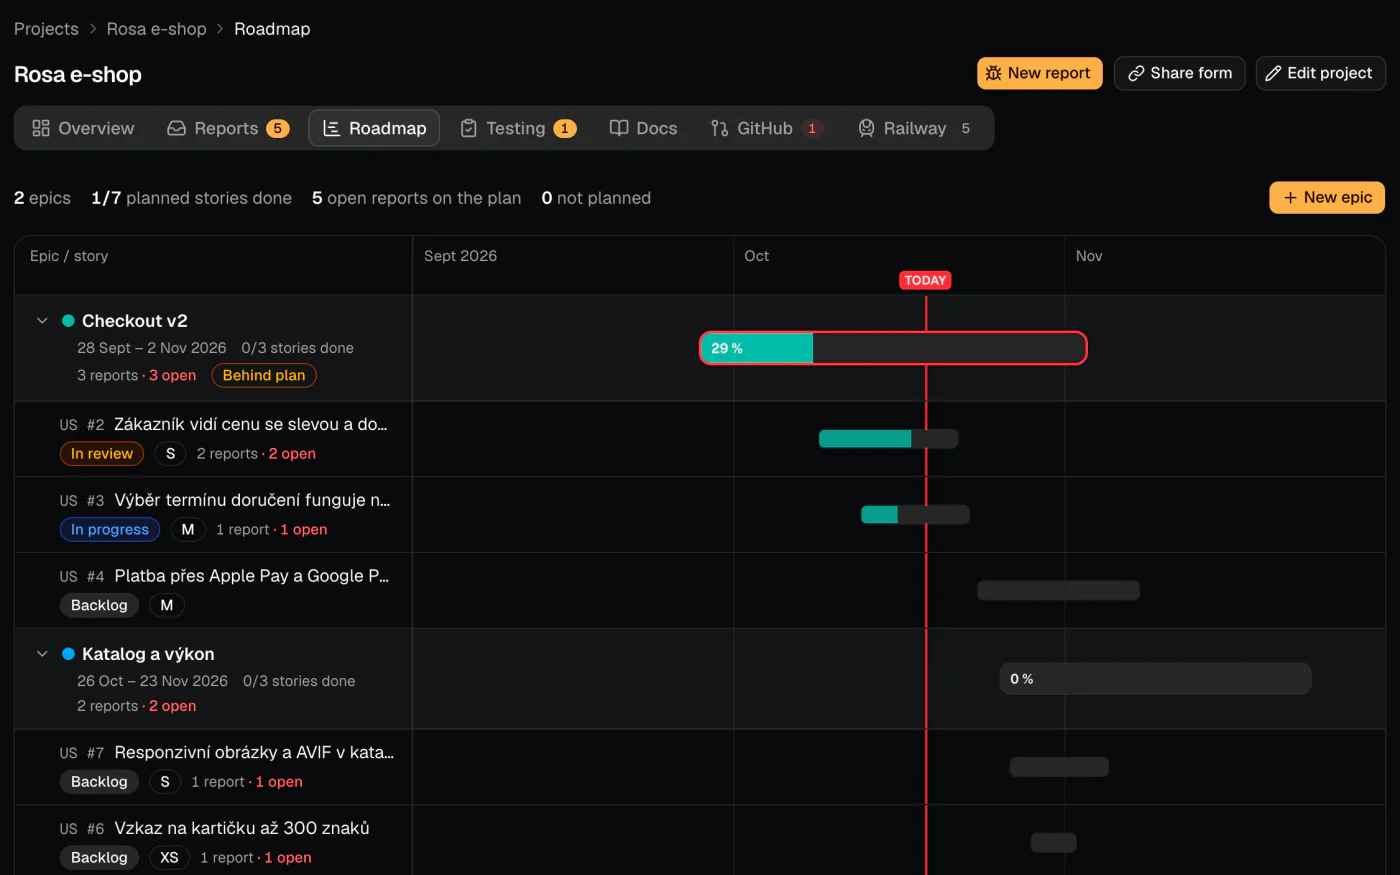Open the GitHub tab
The width and height of the screenshot is (1400, 875).
767,128
